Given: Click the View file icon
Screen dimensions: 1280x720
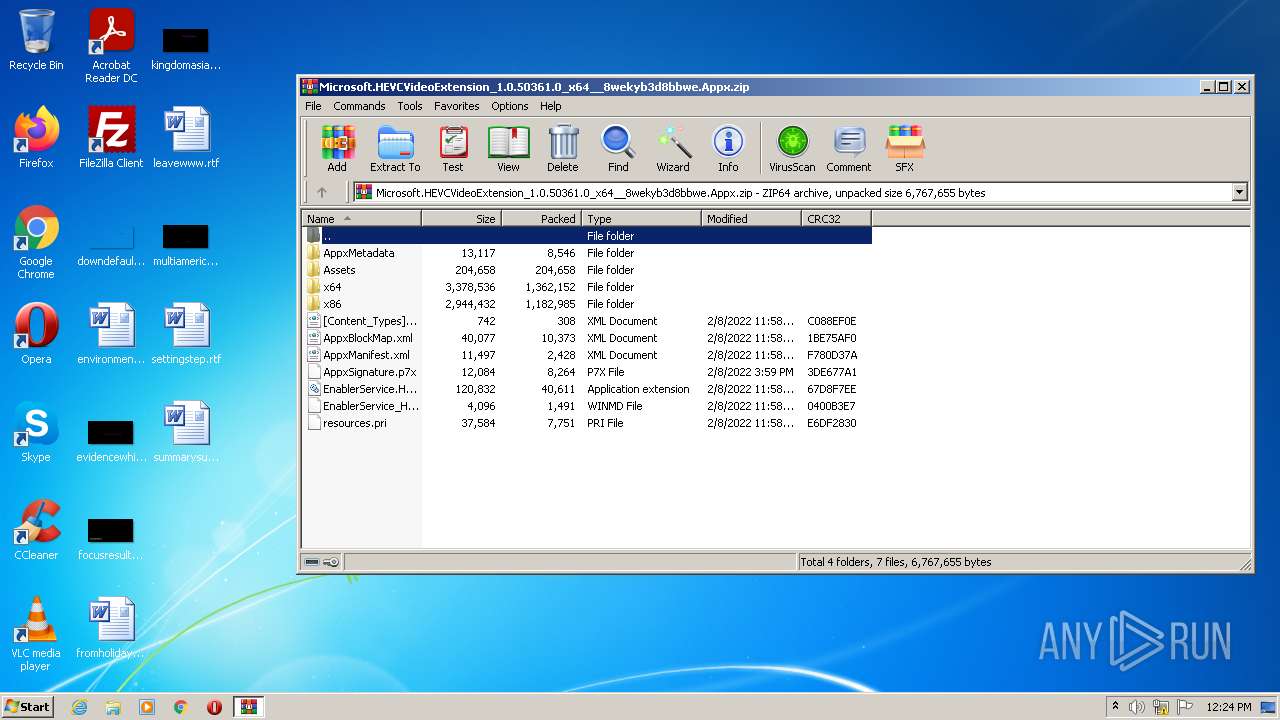Looking at the screenshot, I should click(x=508, y=148).
